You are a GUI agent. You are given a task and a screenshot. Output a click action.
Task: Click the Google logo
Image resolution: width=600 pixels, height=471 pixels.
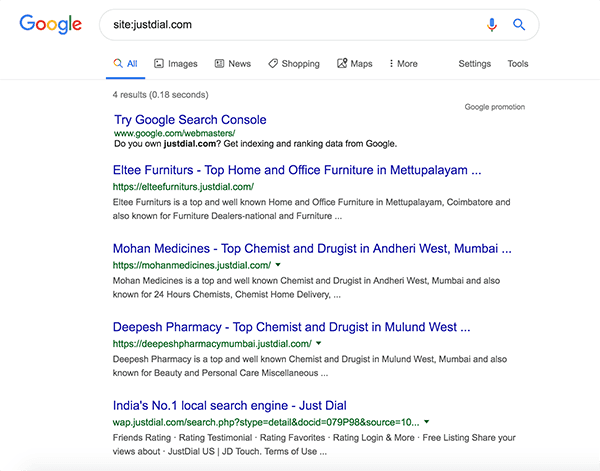(x=51, y=24)
